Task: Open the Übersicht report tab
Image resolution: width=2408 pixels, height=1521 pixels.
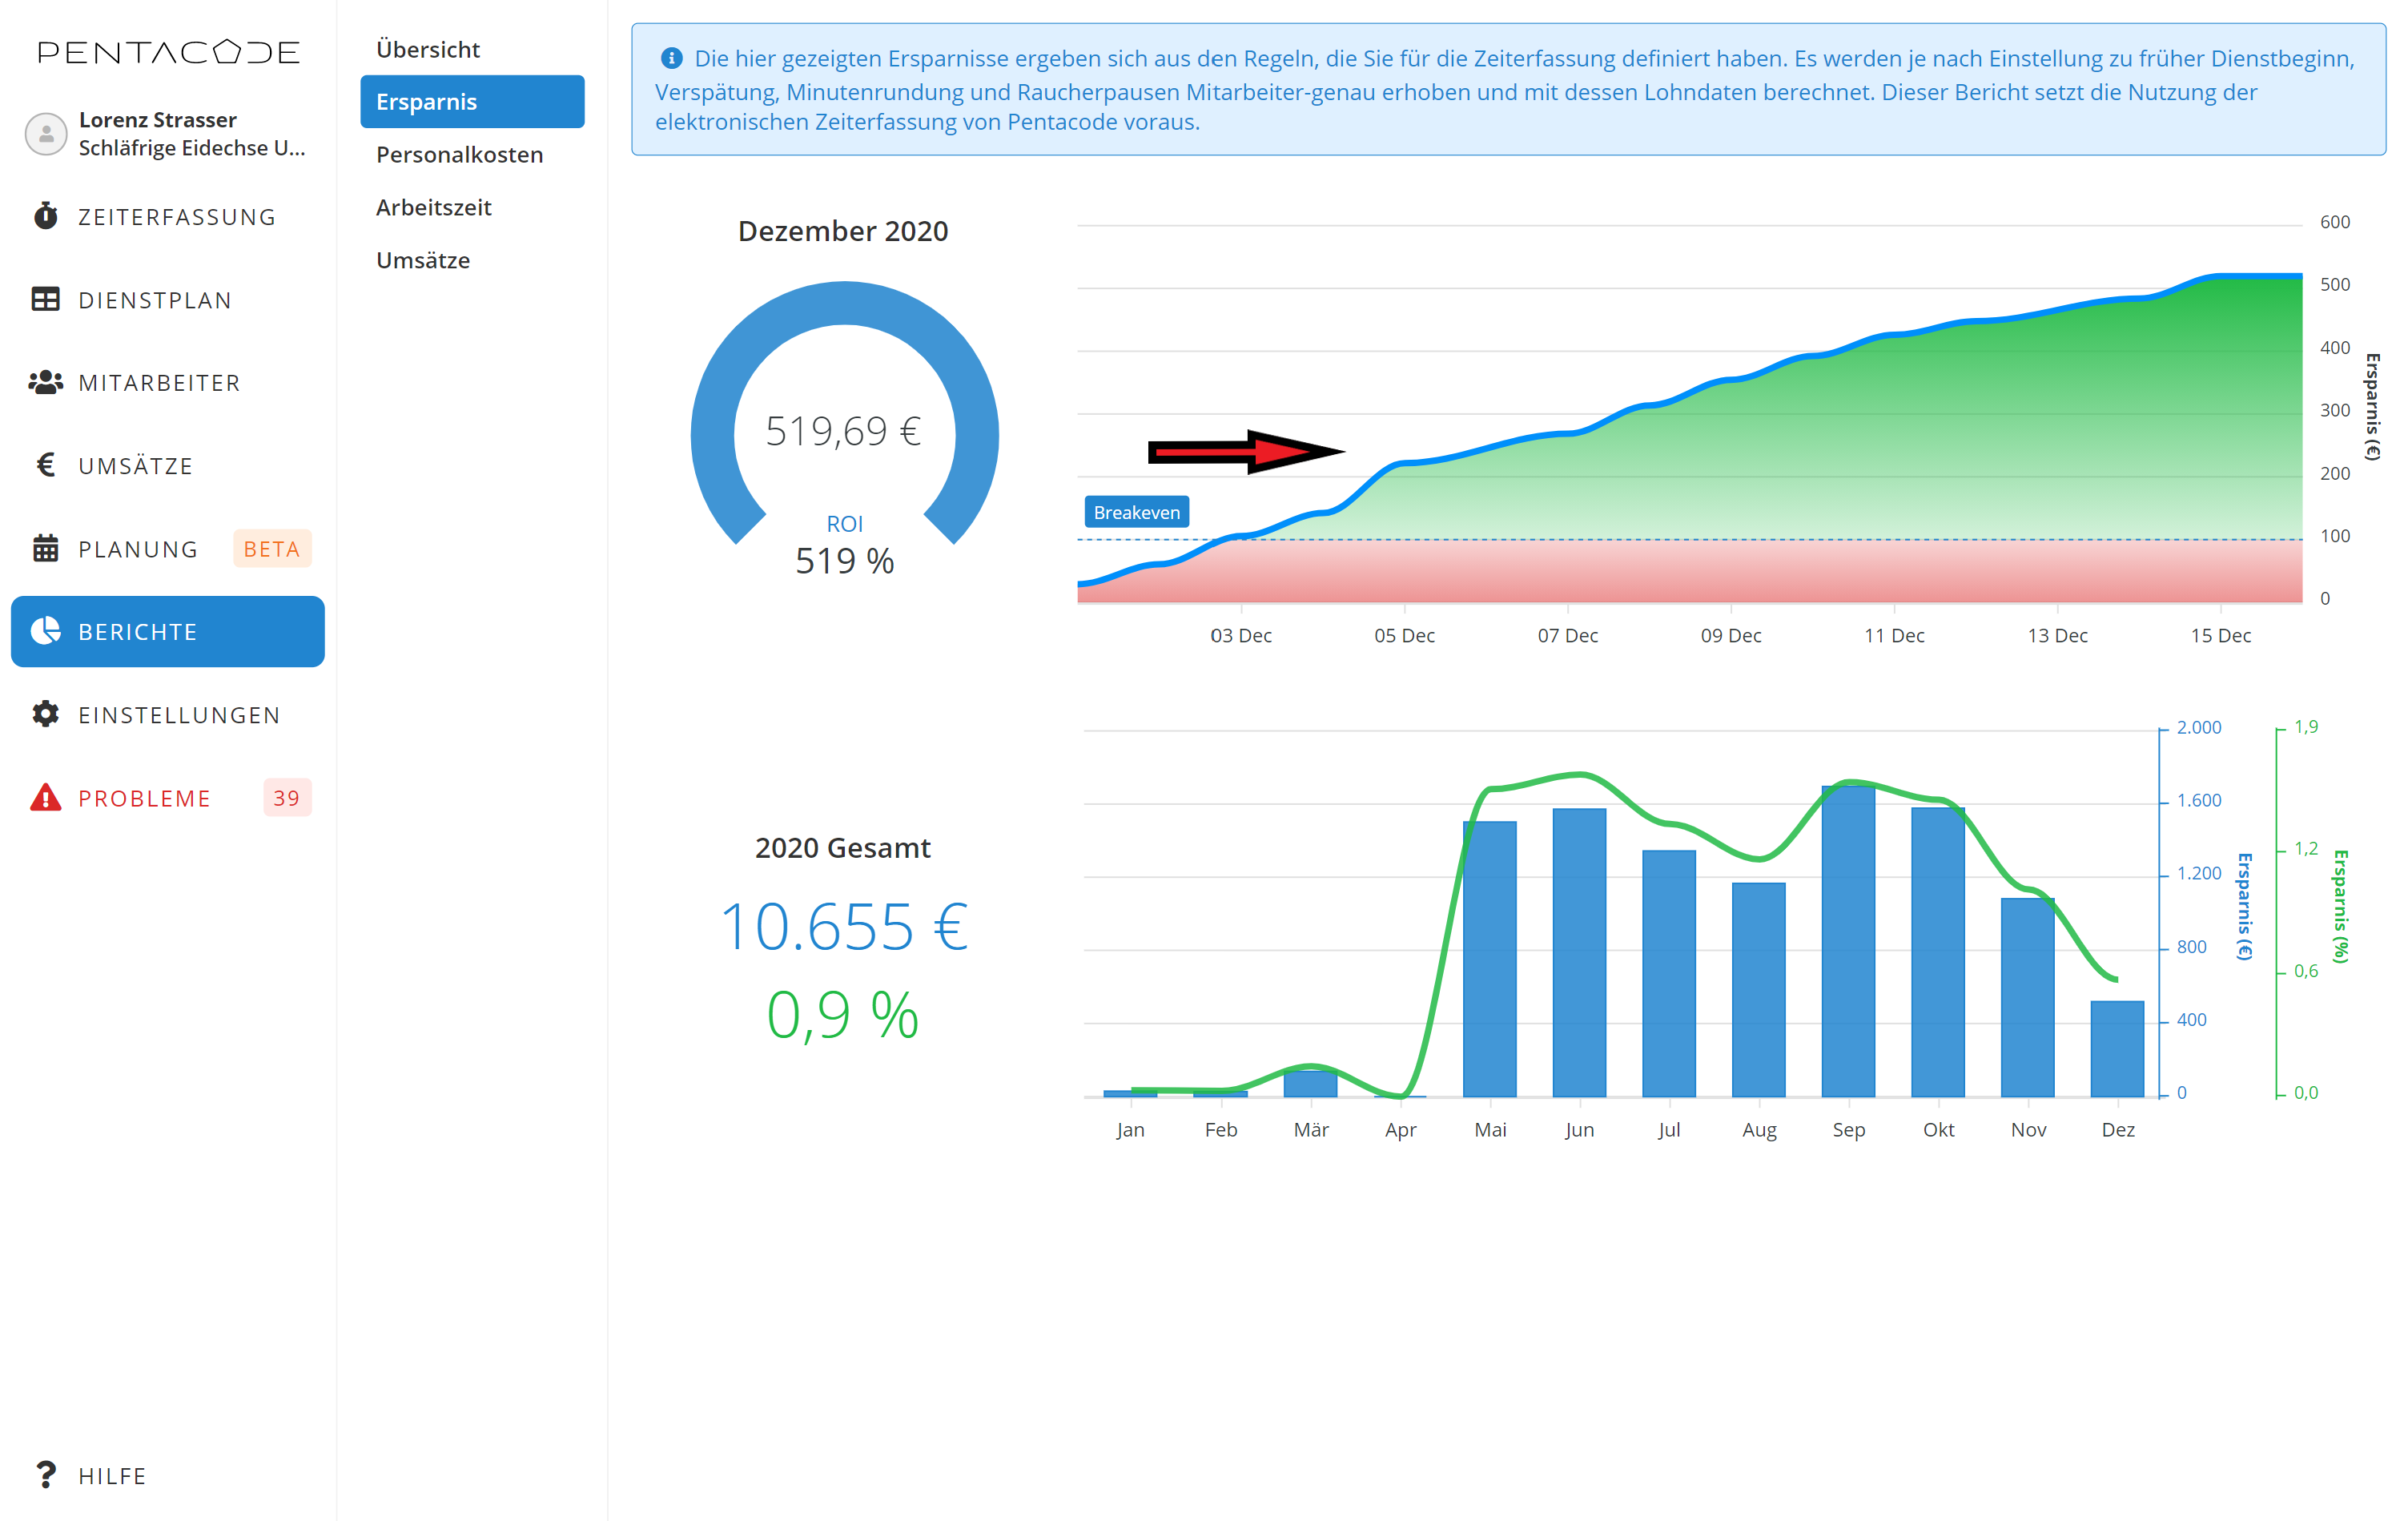Action: 428,49
